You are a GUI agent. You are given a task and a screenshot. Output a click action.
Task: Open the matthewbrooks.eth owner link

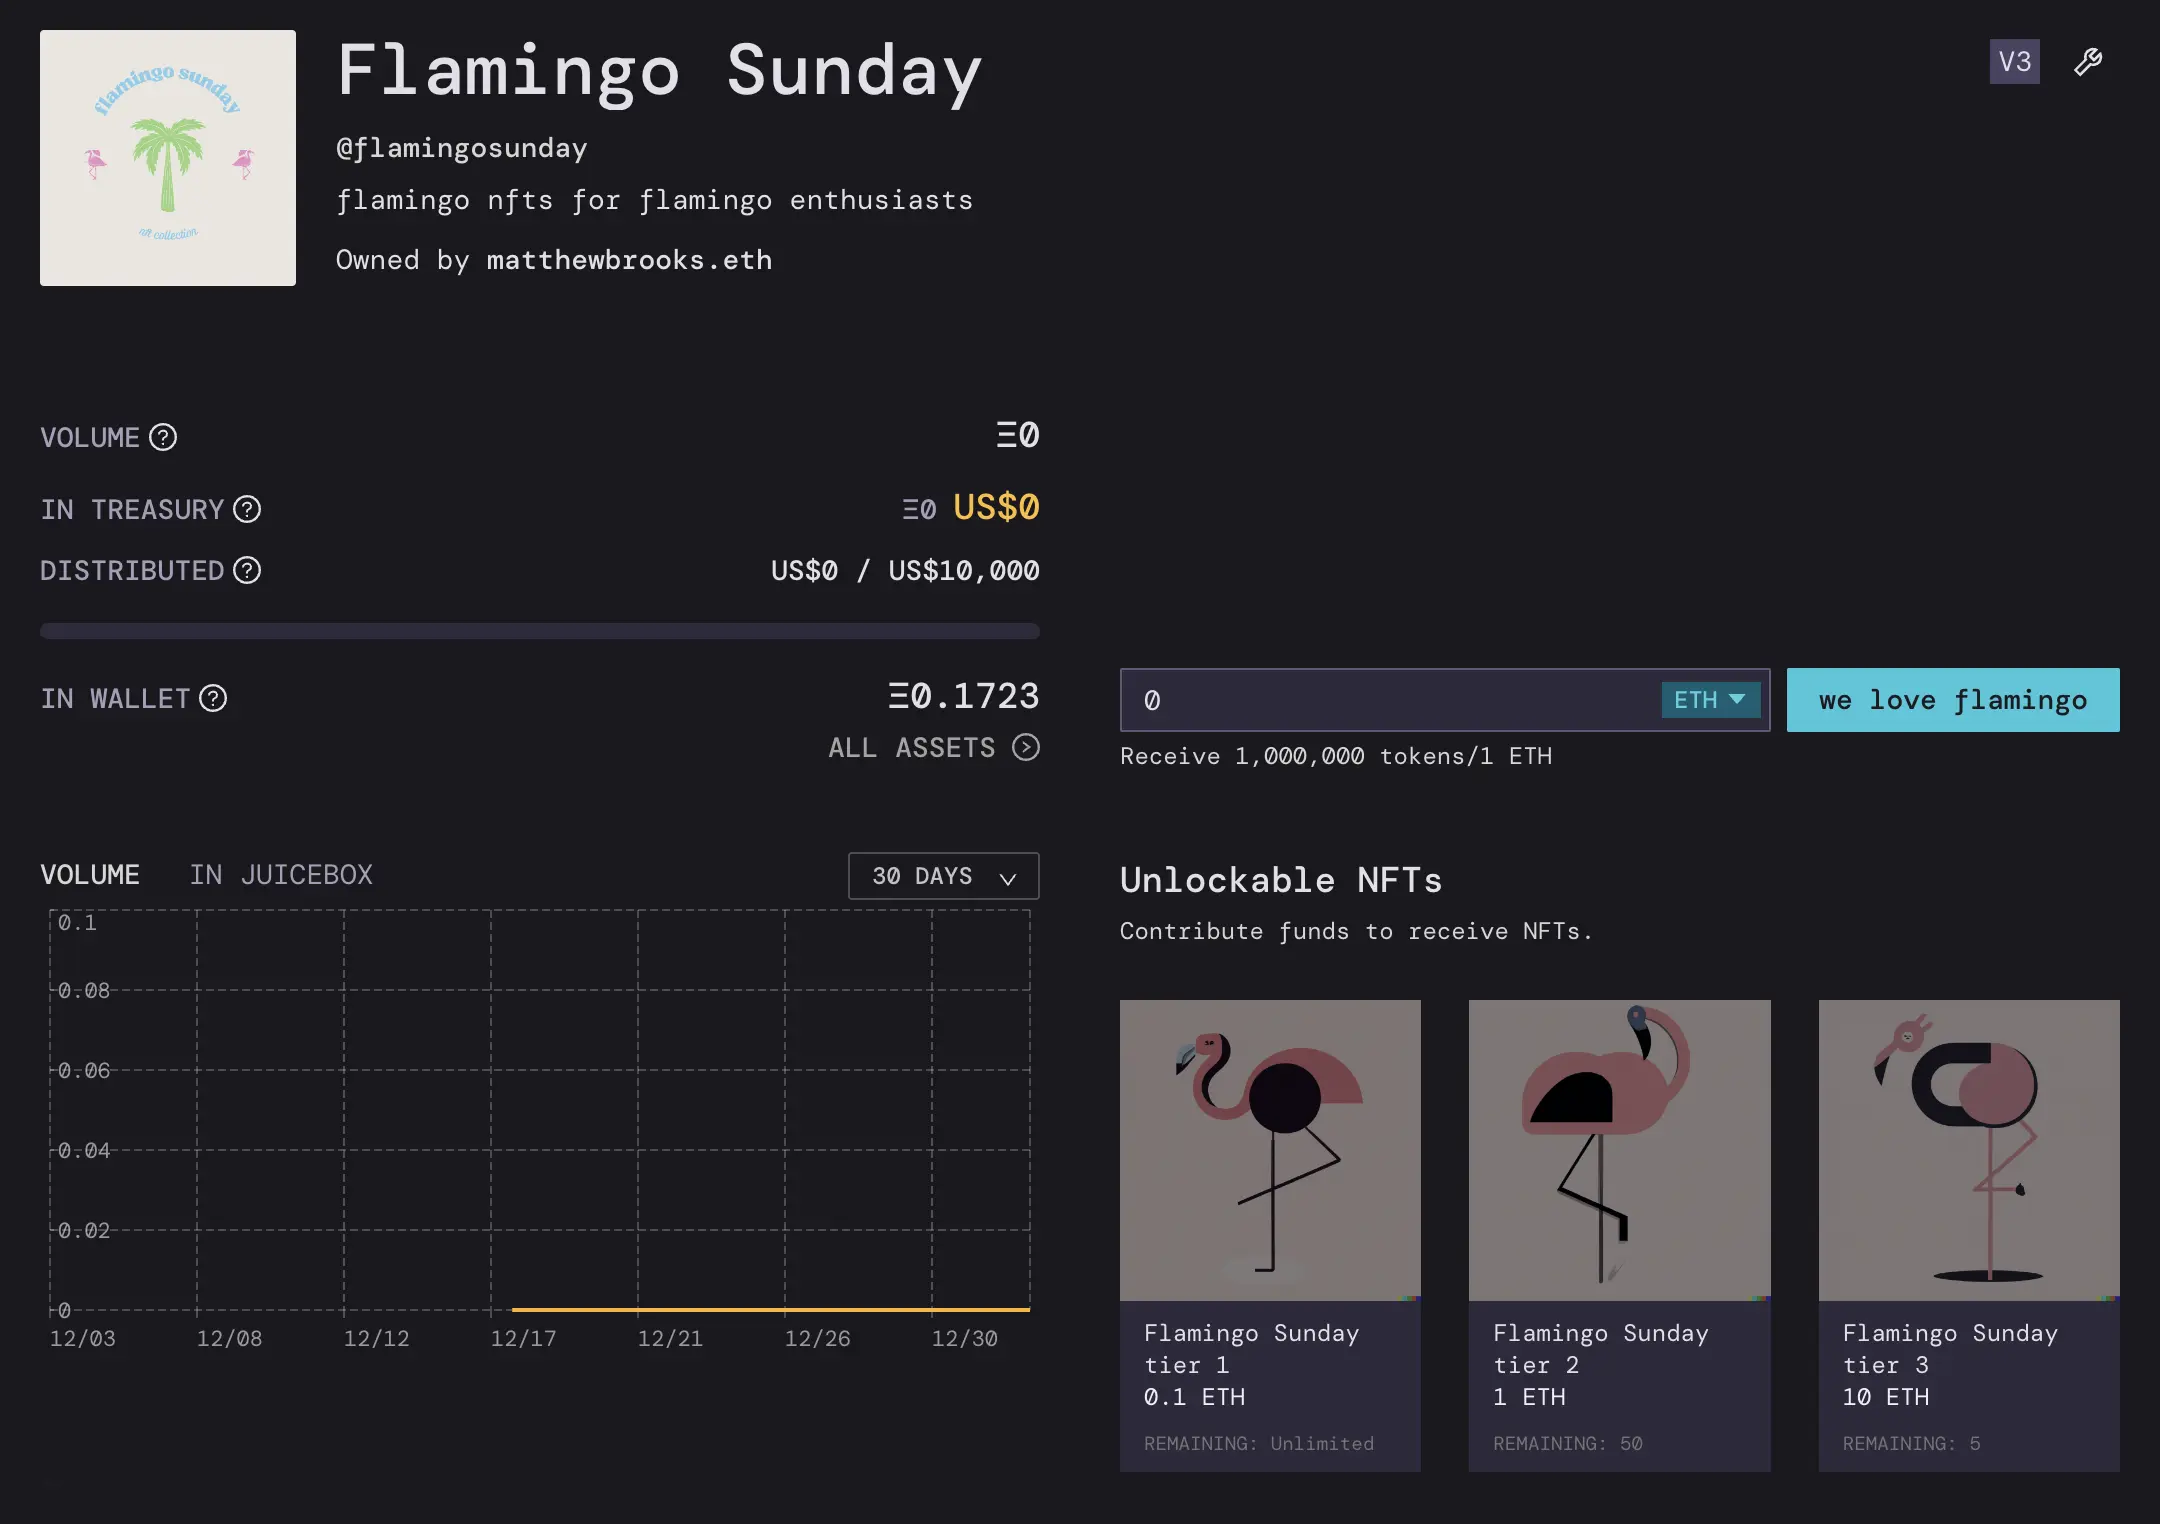(629, 260)
